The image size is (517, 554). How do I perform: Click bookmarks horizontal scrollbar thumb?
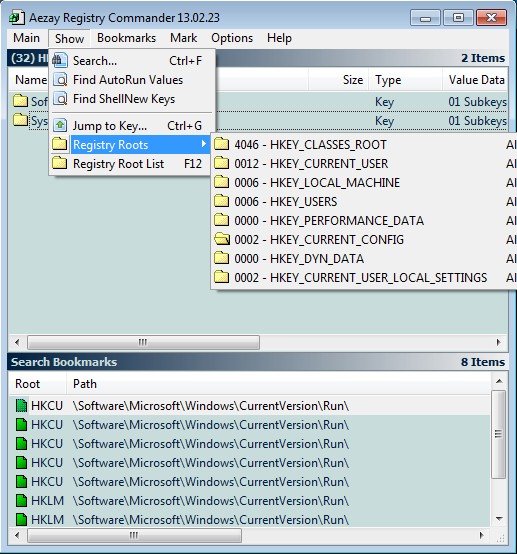tap(134, 535)
